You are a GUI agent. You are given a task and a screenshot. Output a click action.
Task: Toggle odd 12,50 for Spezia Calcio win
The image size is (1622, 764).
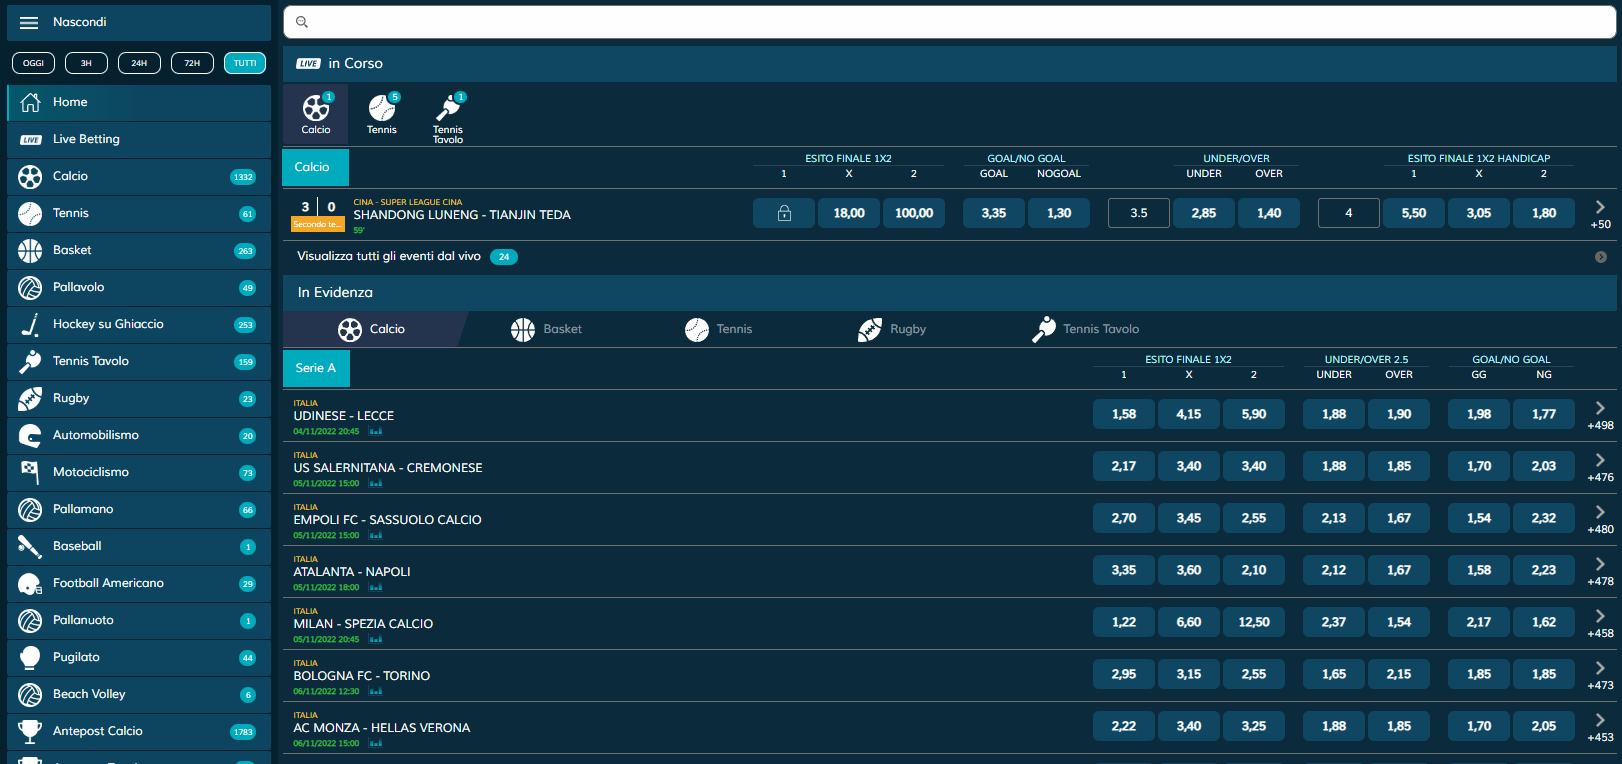point(1254,622)
